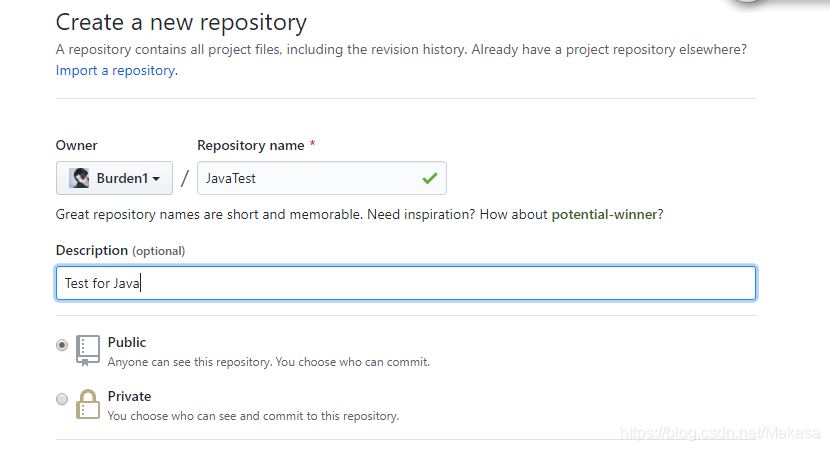Select the Public radio button

click(x=62, y=345)
